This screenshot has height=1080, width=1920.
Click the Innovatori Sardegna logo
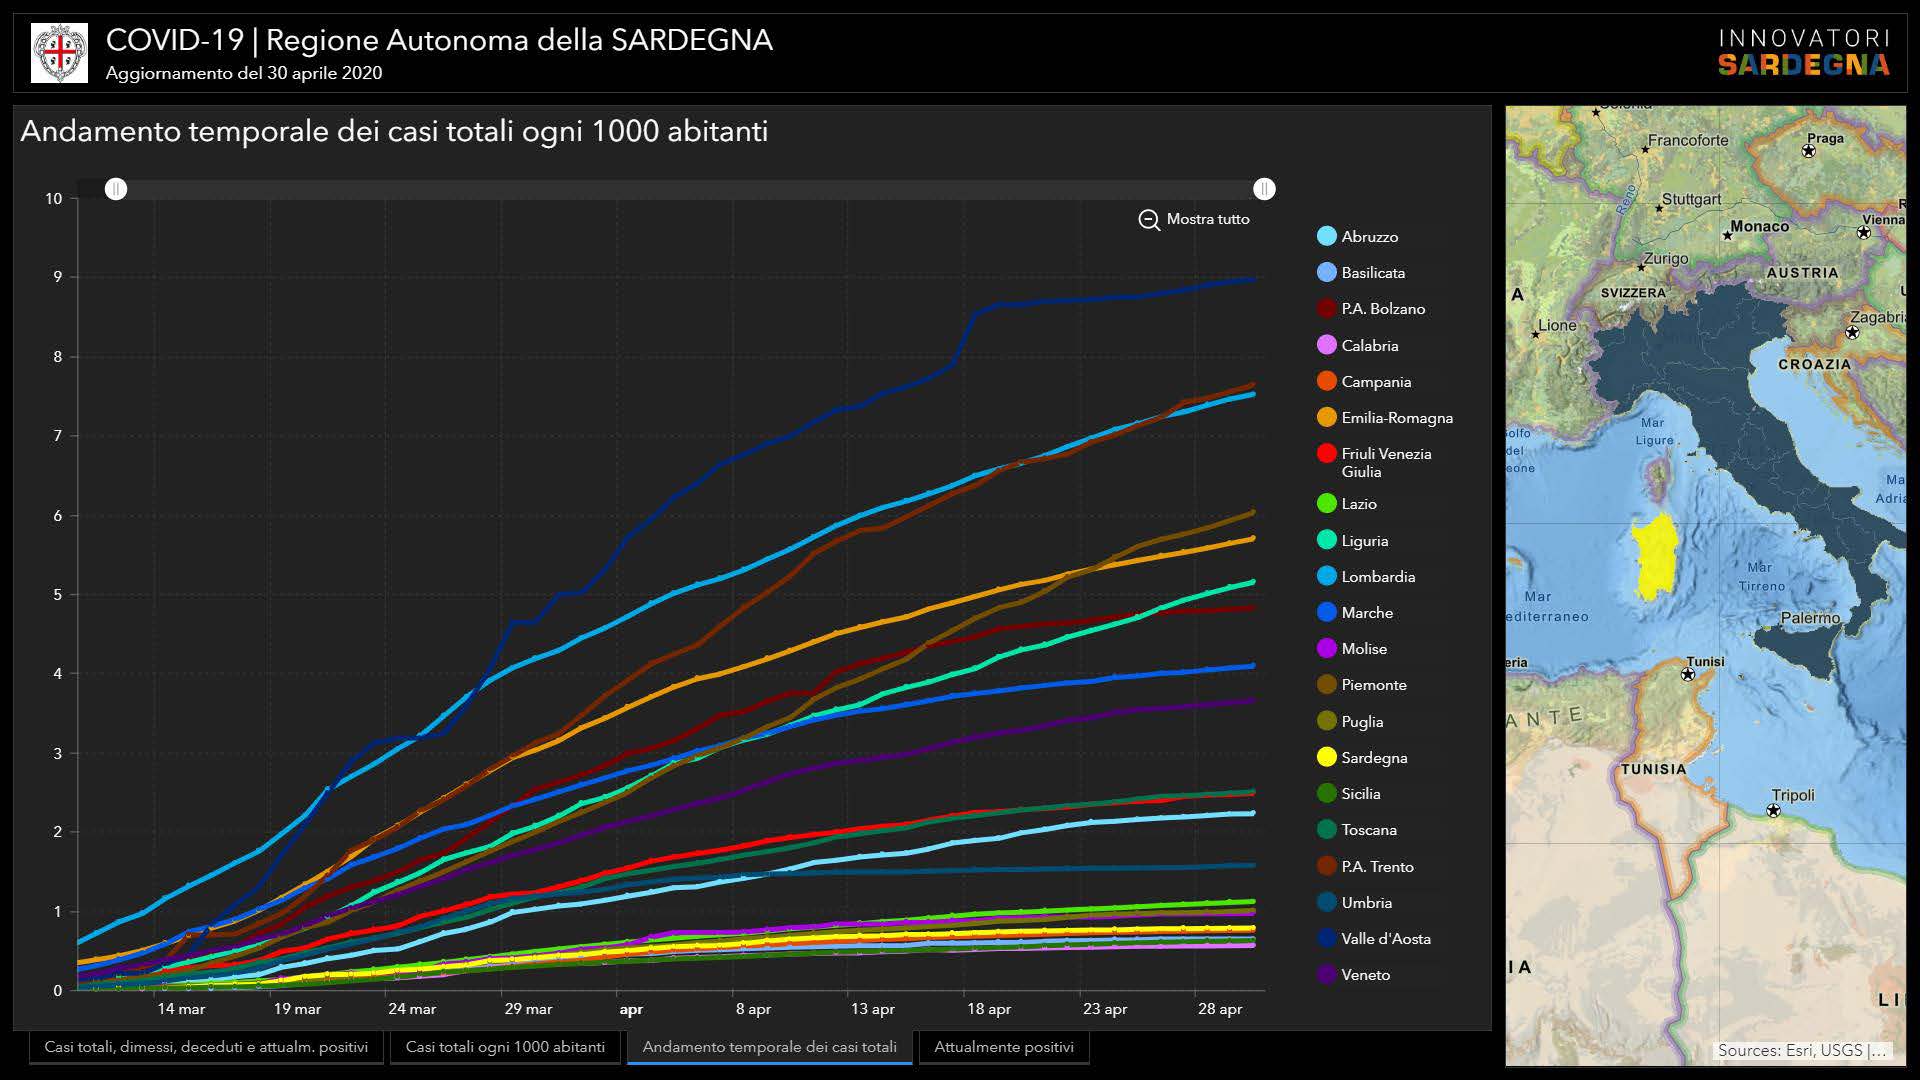pos(1803,52)
